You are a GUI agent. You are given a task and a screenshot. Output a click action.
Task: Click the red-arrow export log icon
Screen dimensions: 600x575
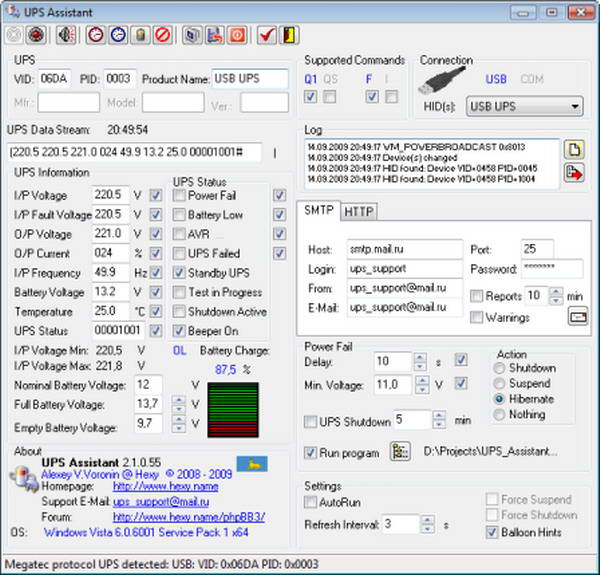[x=573, y=172]
